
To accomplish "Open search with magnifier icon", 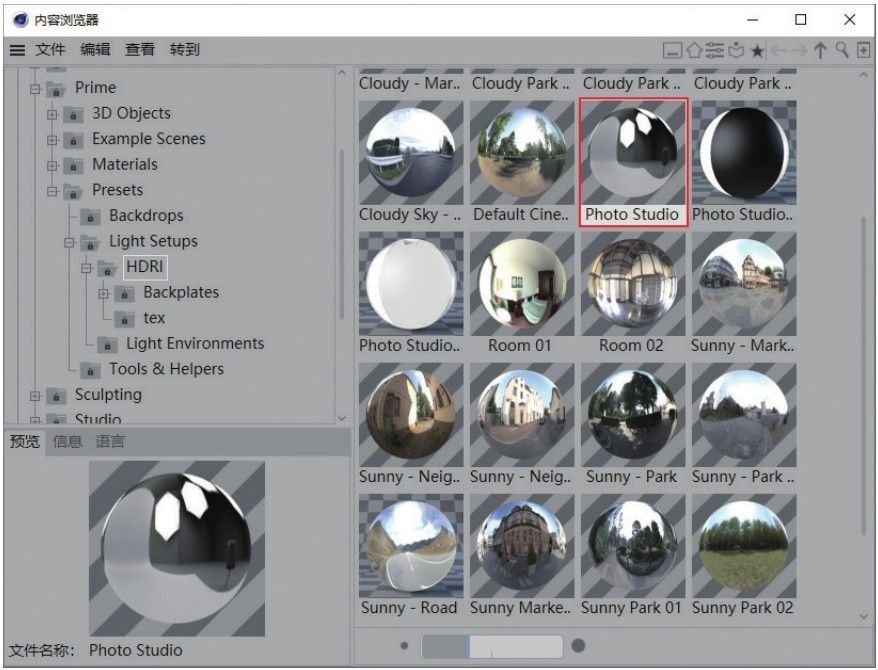I will 842,50.
